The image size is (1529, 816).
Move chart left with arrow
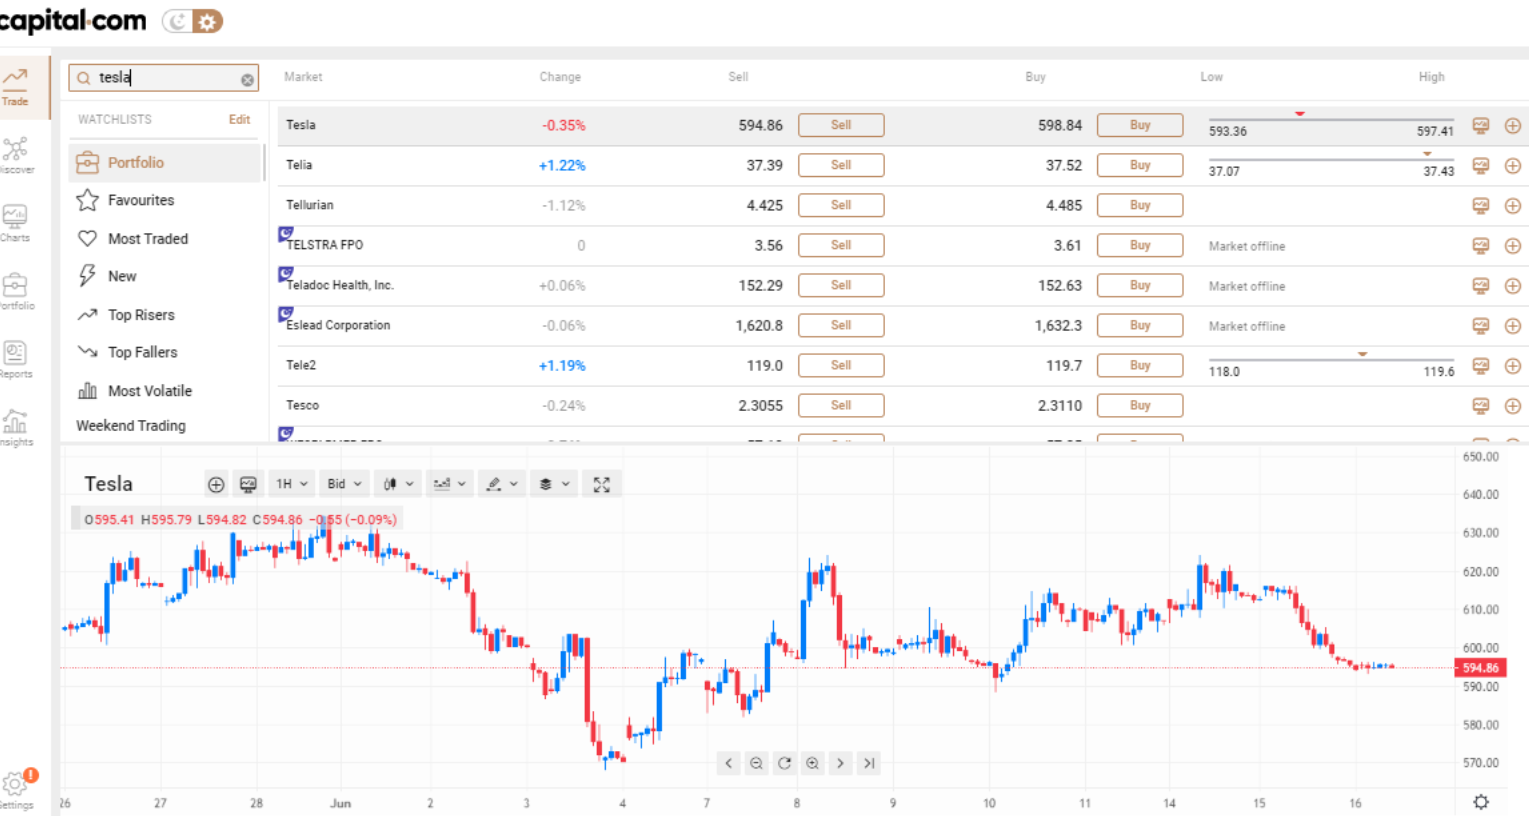pyautogui.click(x=729, y=763)
